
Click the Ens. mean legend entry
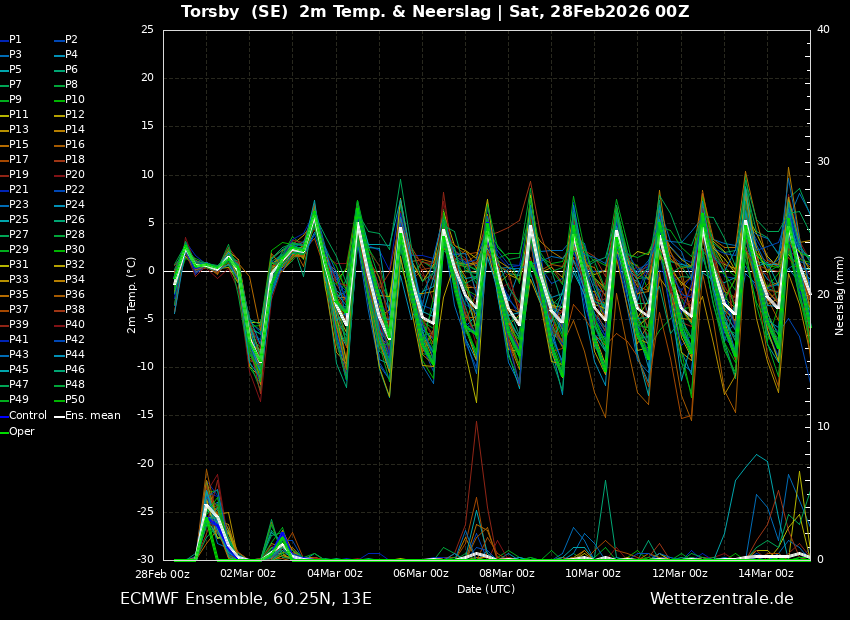(92, 416)
